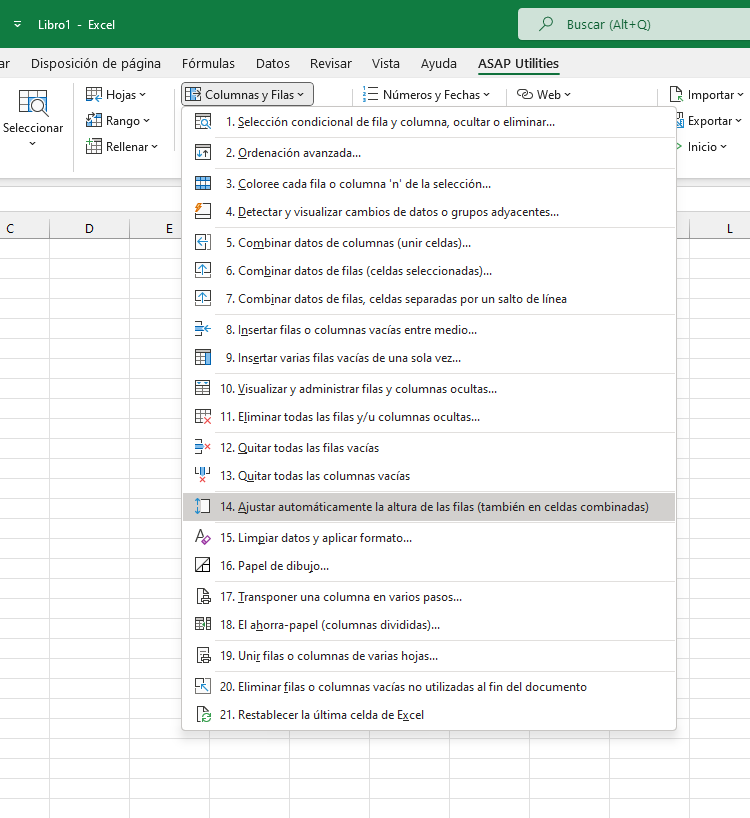Click in the Buscar (Alt+Q) search field
The height and width of the screenshot is (818, 750).
click(x=634, y=24)
